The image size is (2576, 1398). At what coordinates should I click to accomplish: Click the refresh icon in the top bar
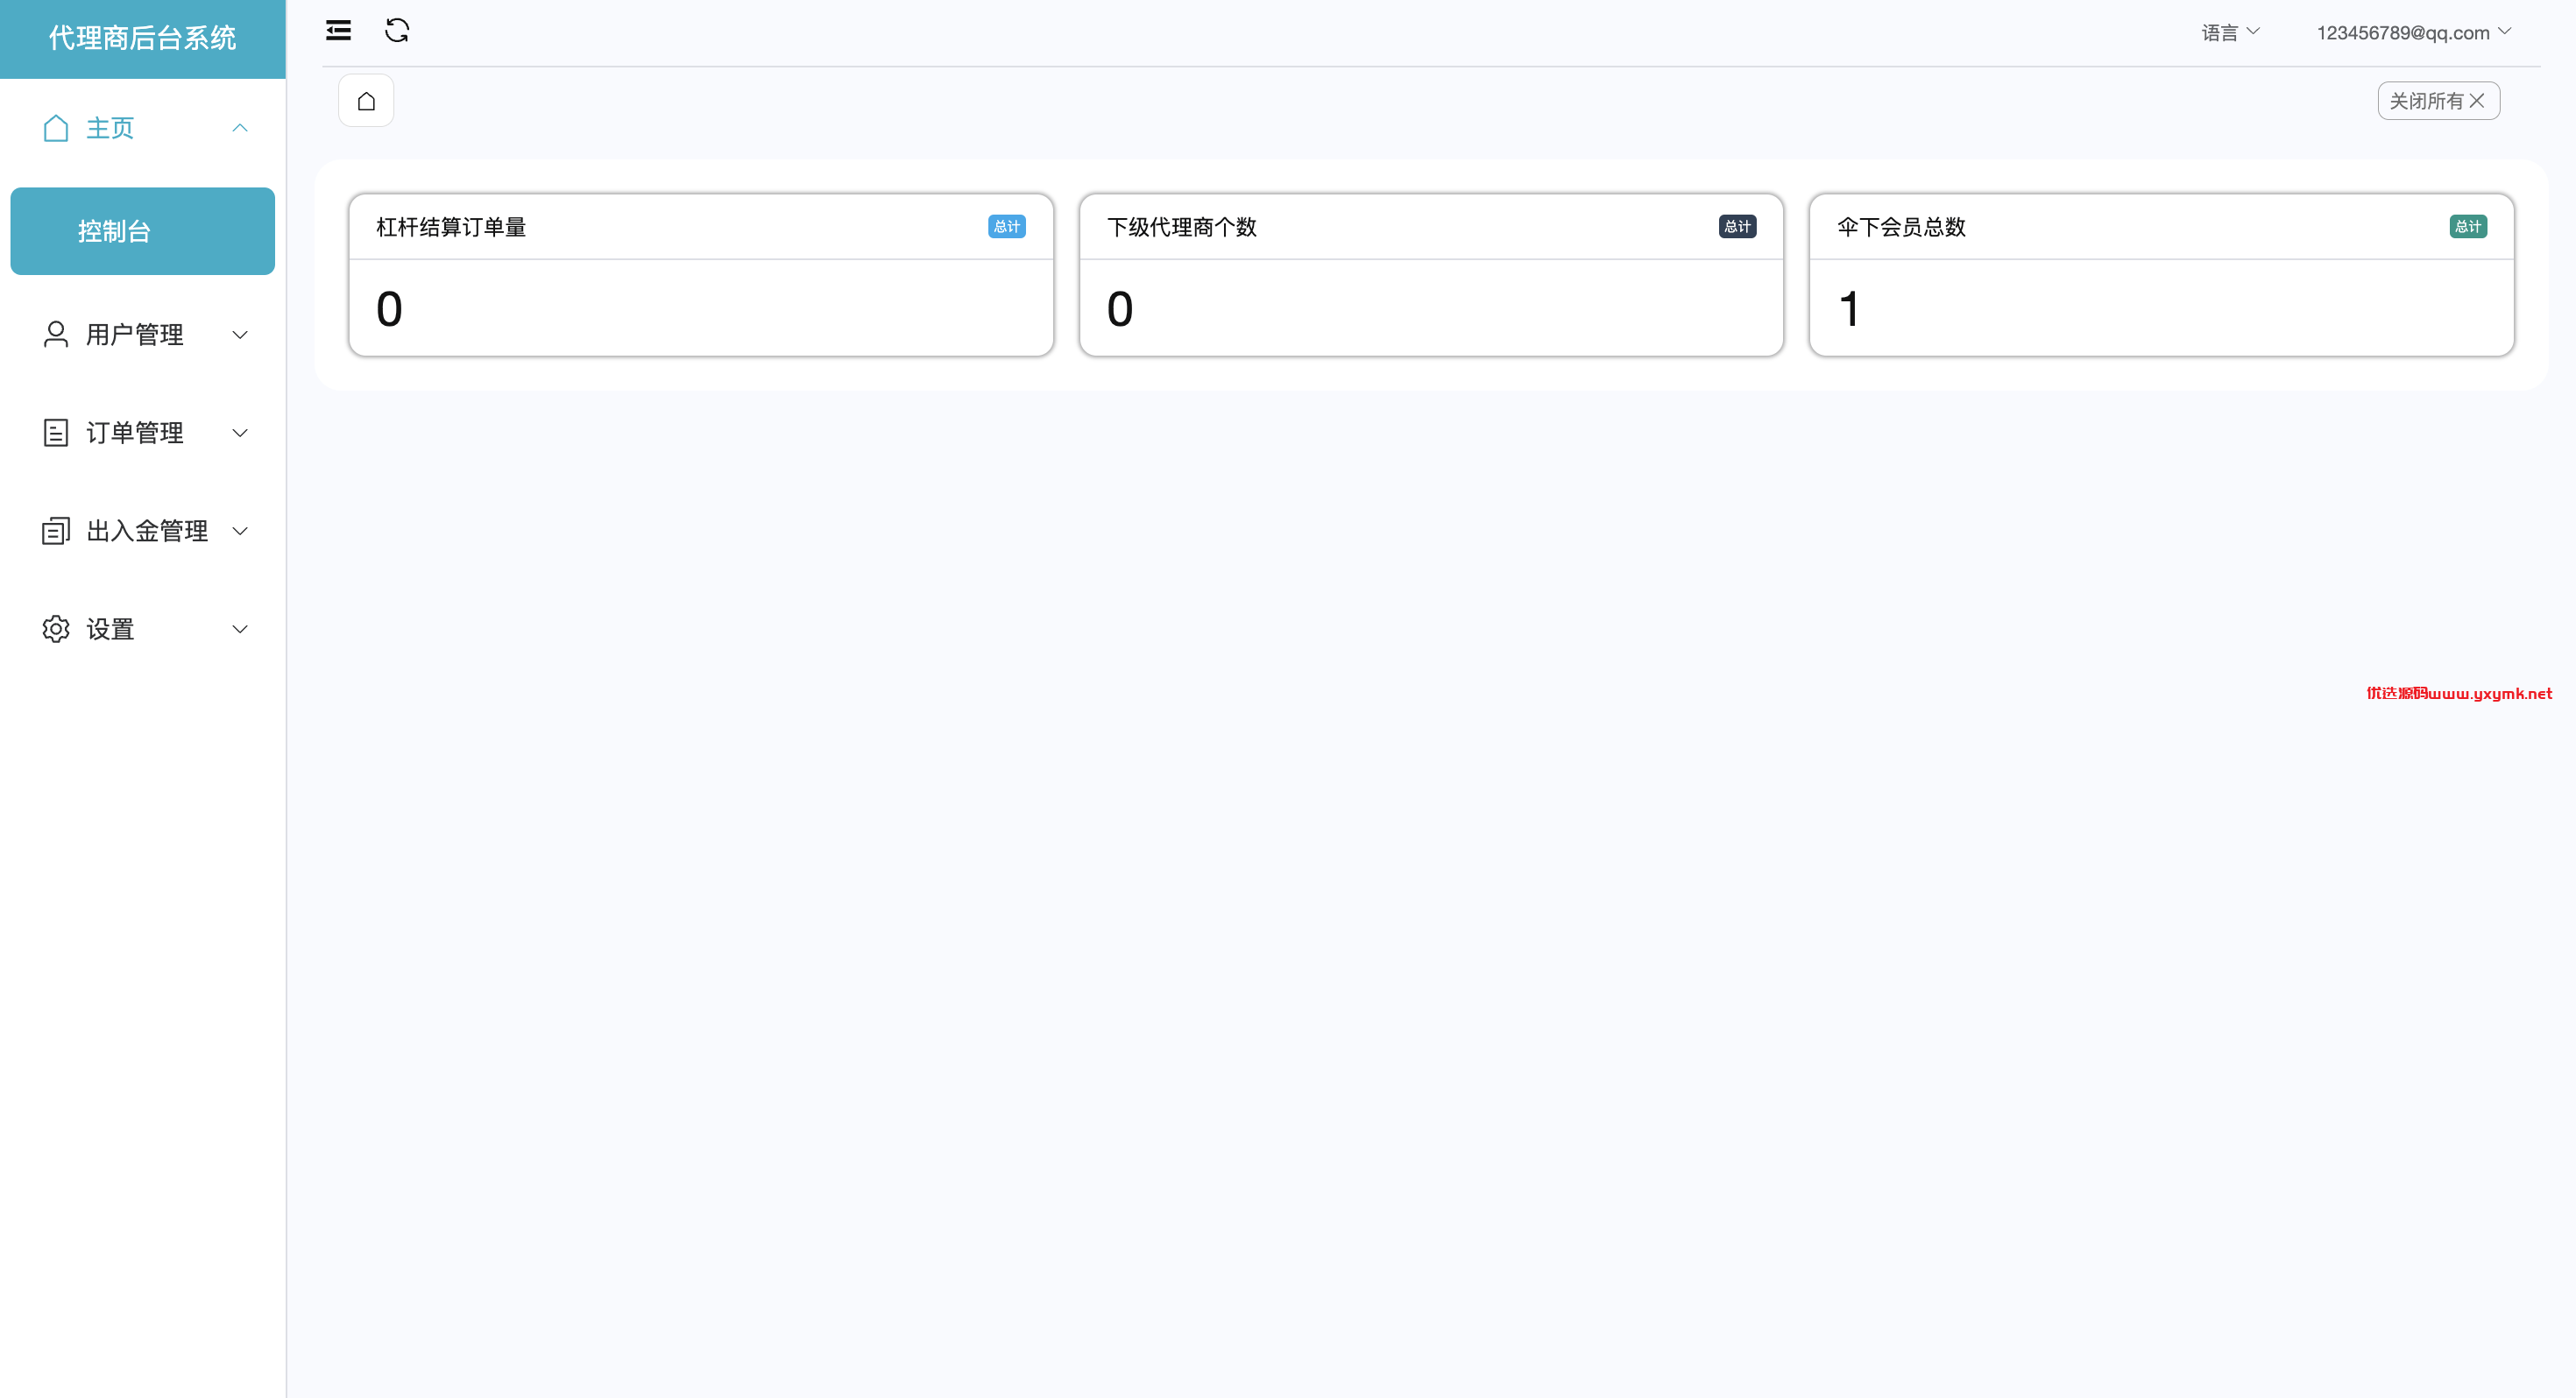pyautogui.click(x=397, y=30)
